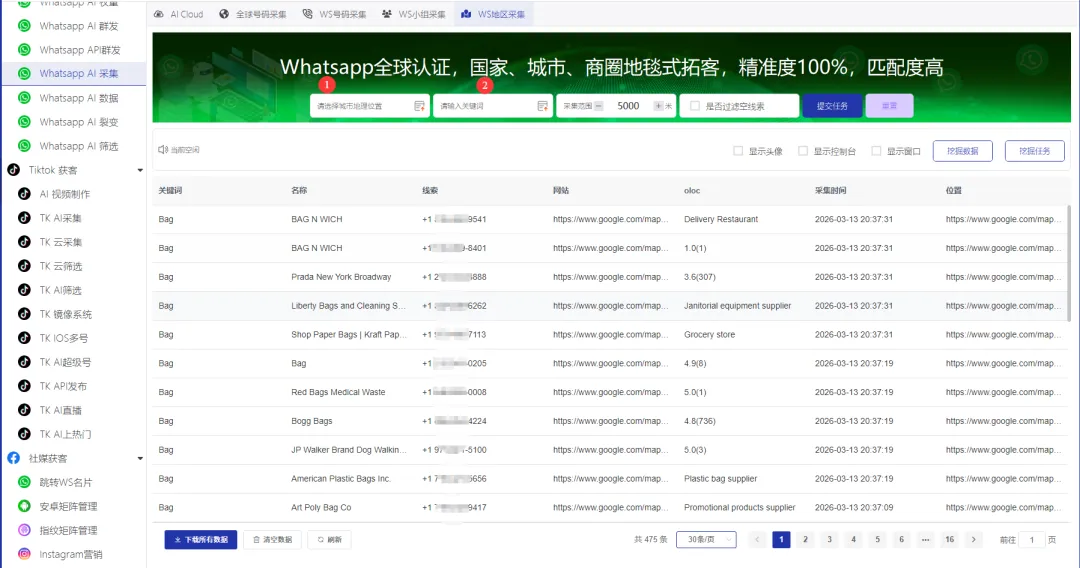Click Instagram icon beside Instagram营销
The height and width of the screenshot is (568, 1080).
tap(24, 554)
